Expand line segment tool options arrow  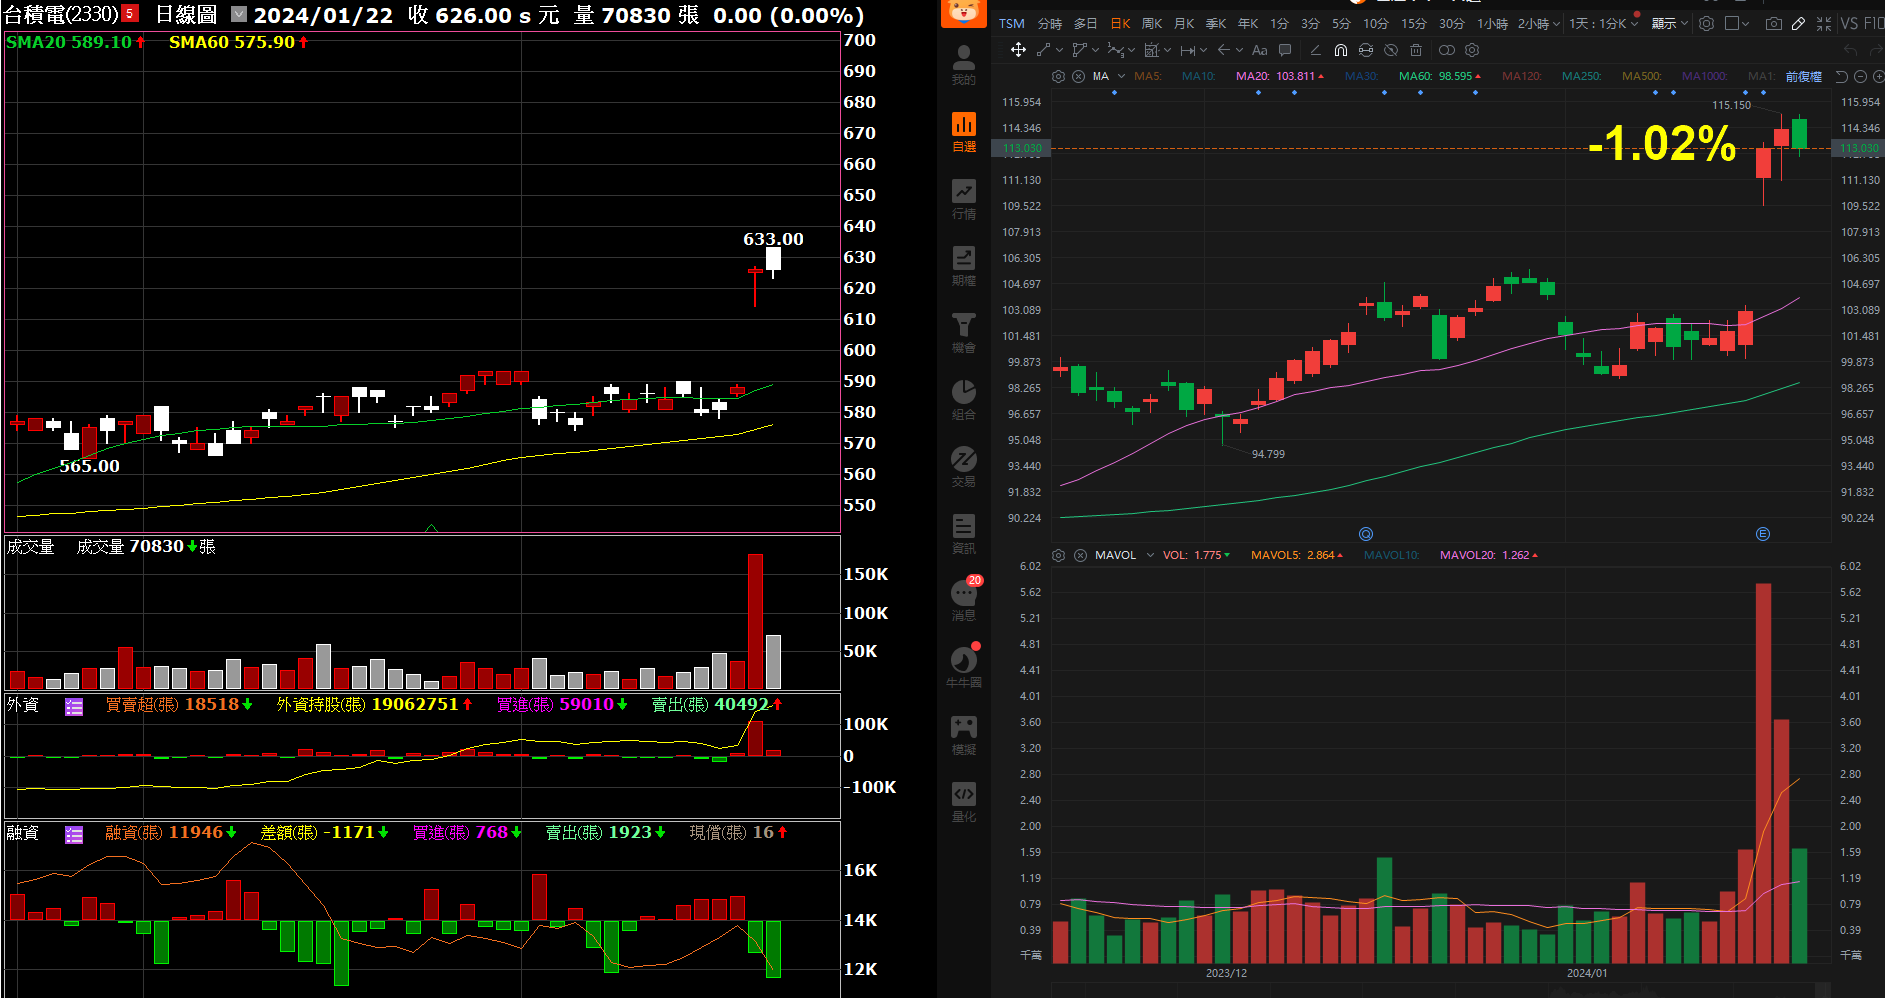1059,50
